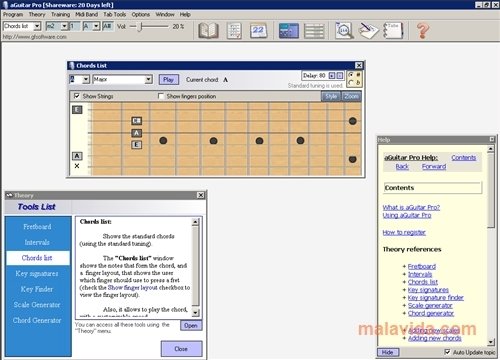The image size is (500, 360).
Task: Select Key signatures in the Tools List
Action: [37, 273]
